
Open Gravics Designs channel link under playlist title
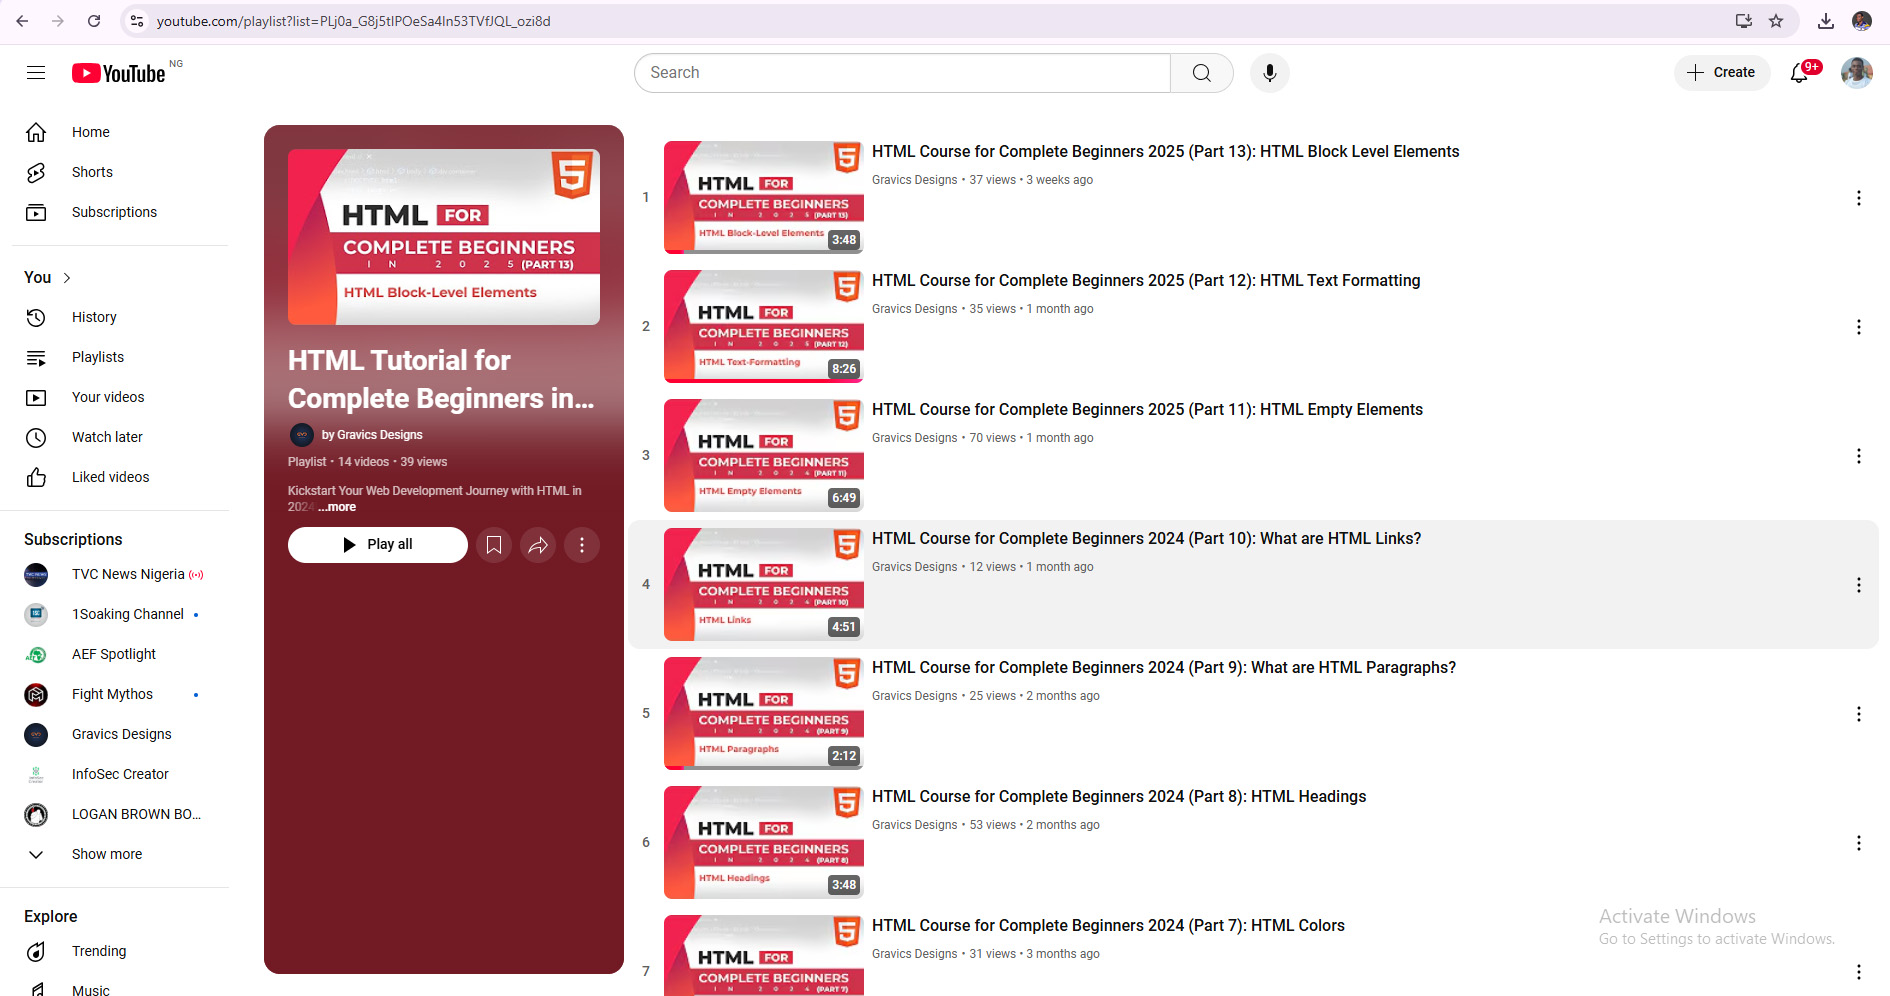click(x=371, y=435)
